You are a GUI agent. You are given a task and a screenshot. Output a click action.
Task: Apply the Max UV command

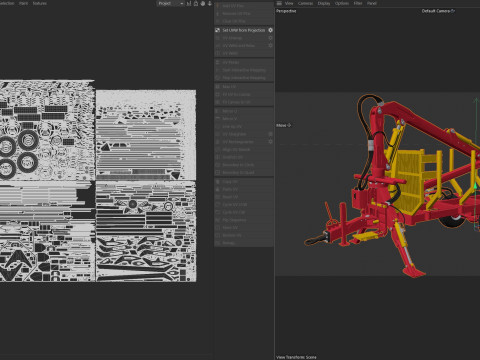tap(244, 87)
